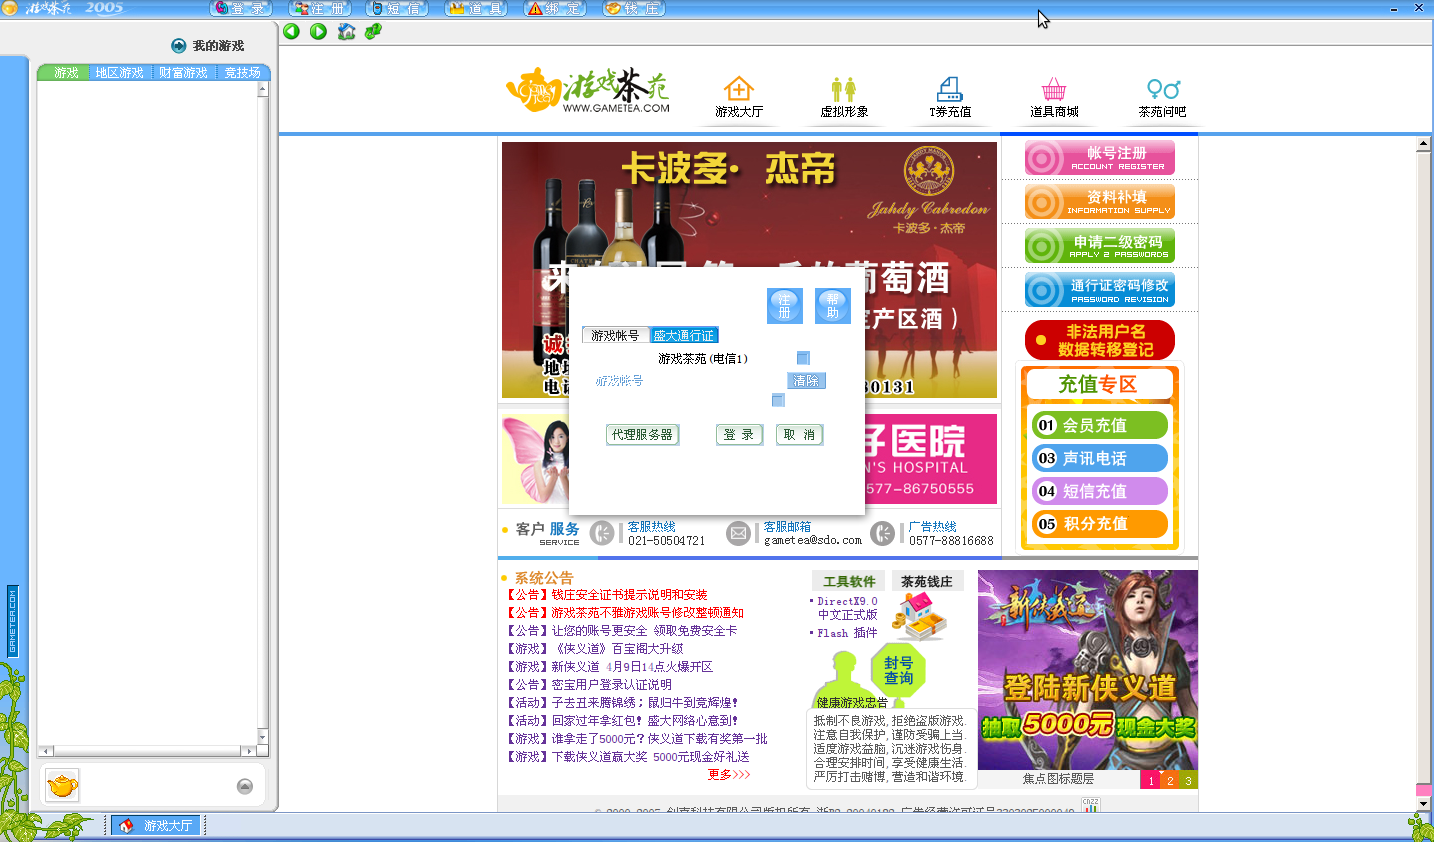Show focus banner slide 3

pyautogui.click(x=1188, y=780)
